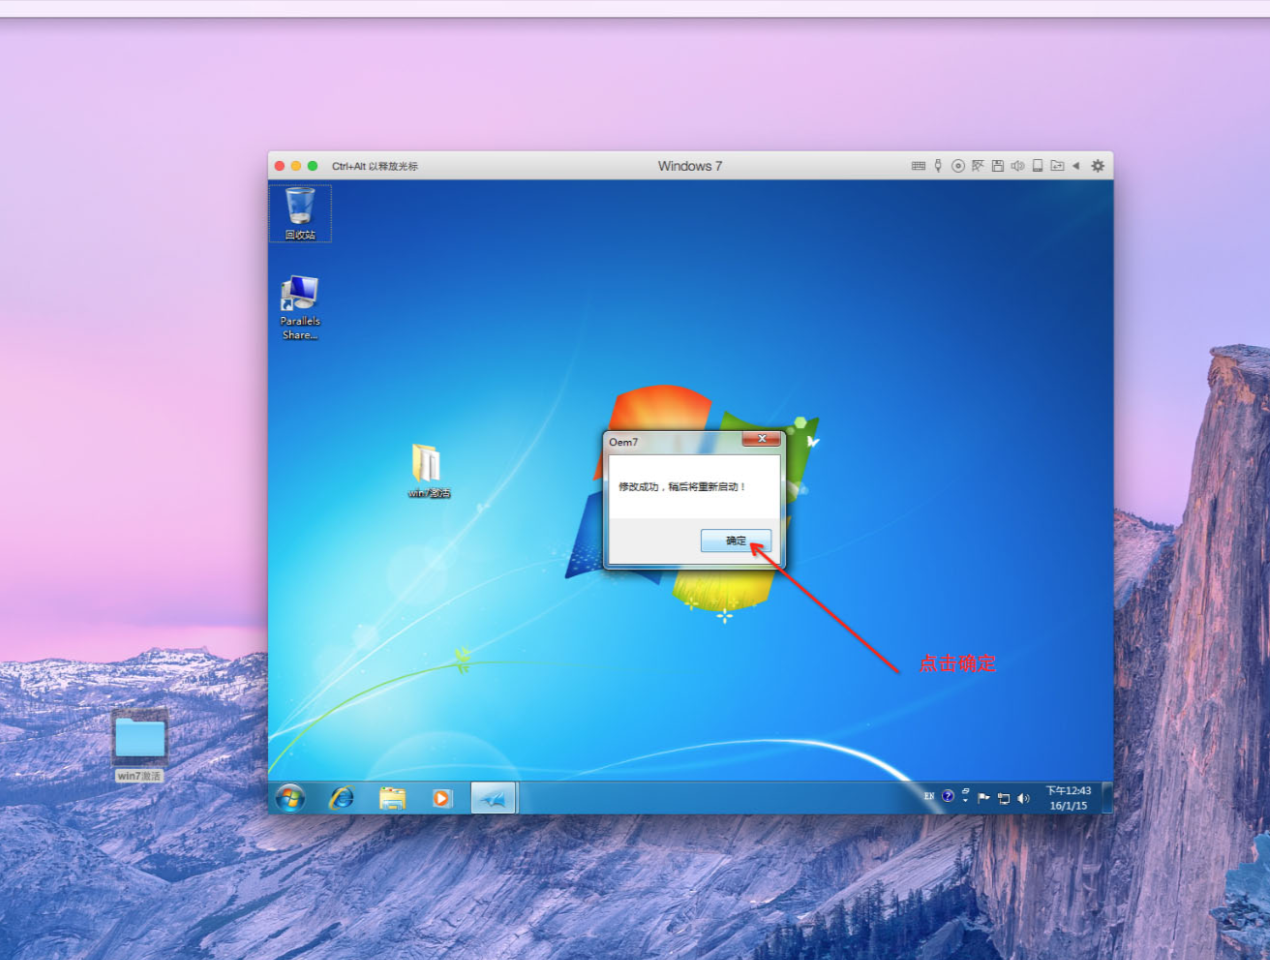Click the CD/DVD disc icon in title bar

tap(958, 166)
